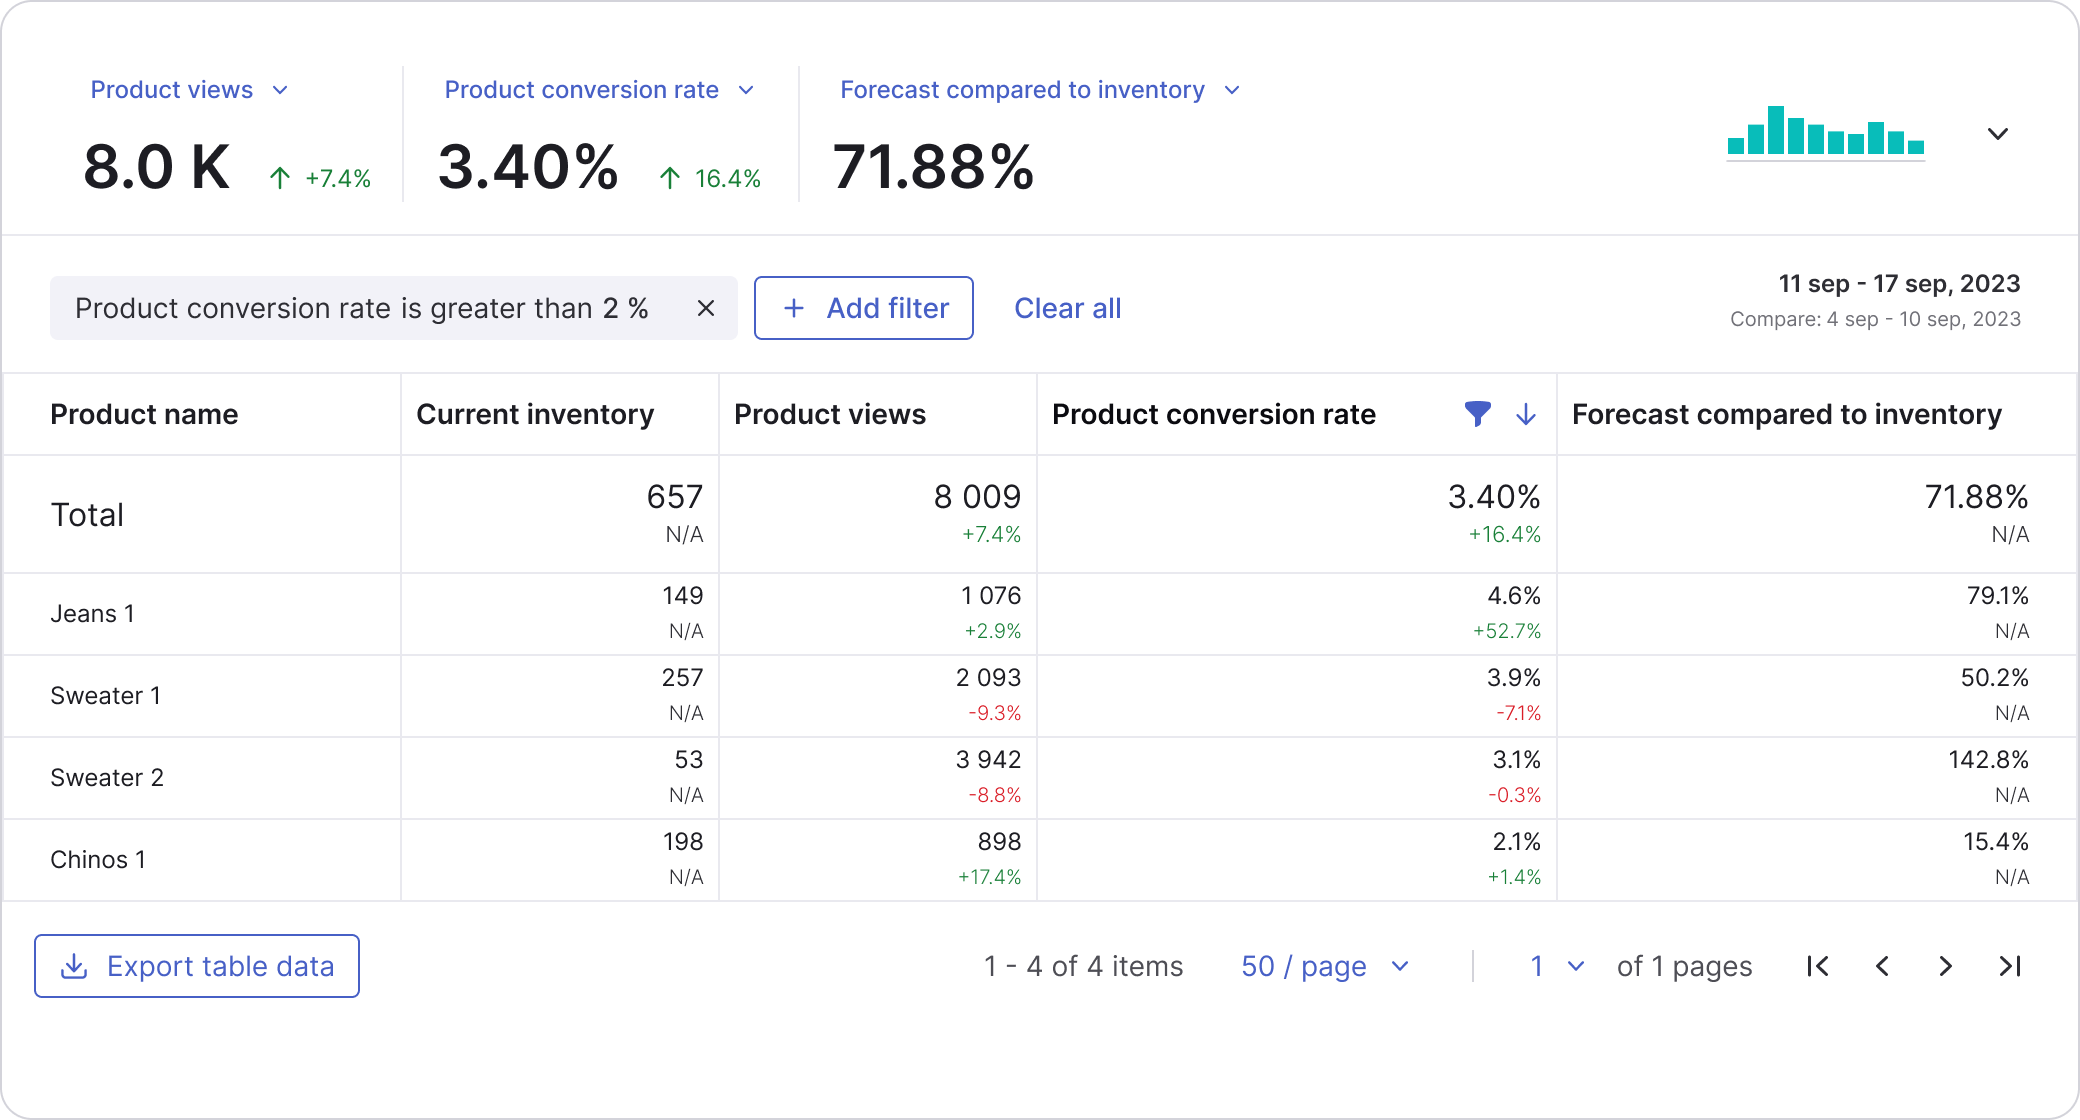This screenshot has height=1120, width=2080.
Task: Go to previous page with left chevron icon
Action: point(1882,966)
